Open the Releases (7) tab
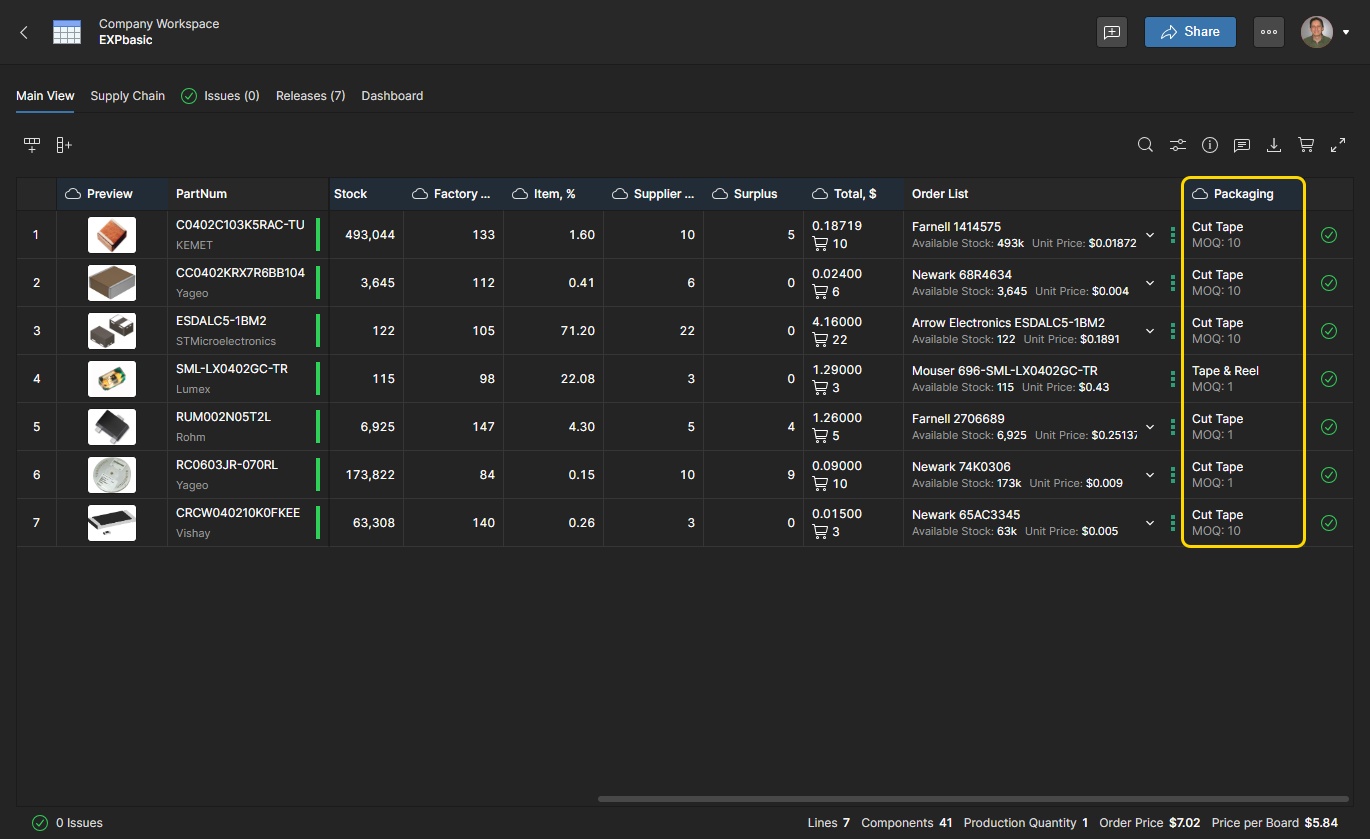Image resolution: width=1370 pixels, height=839 pixels. (x=310, y=96)
